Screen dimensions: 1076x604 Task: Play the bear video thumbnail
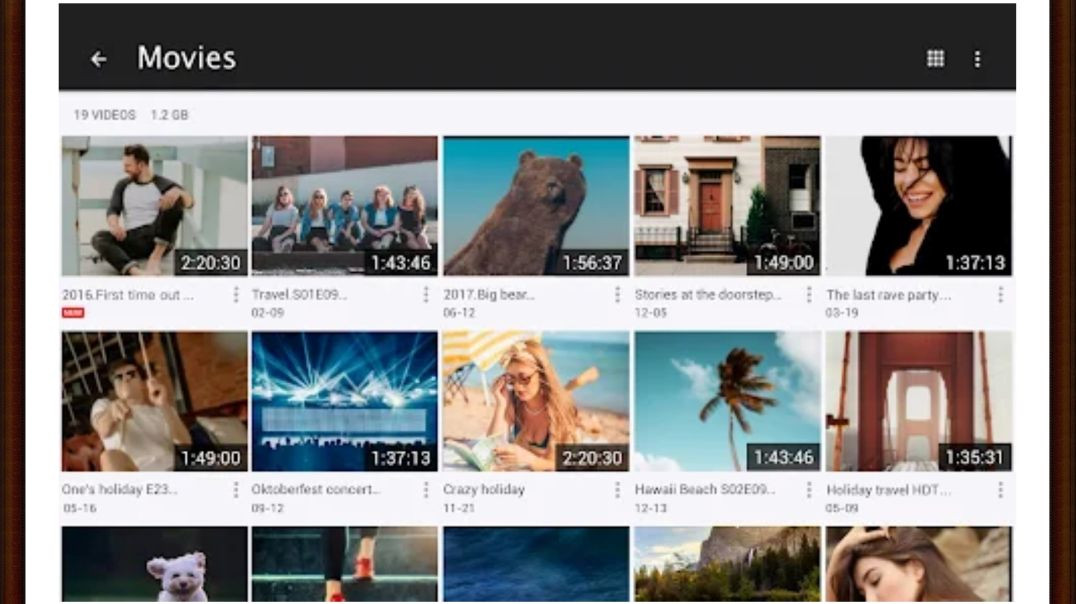[x=536, y=206]
